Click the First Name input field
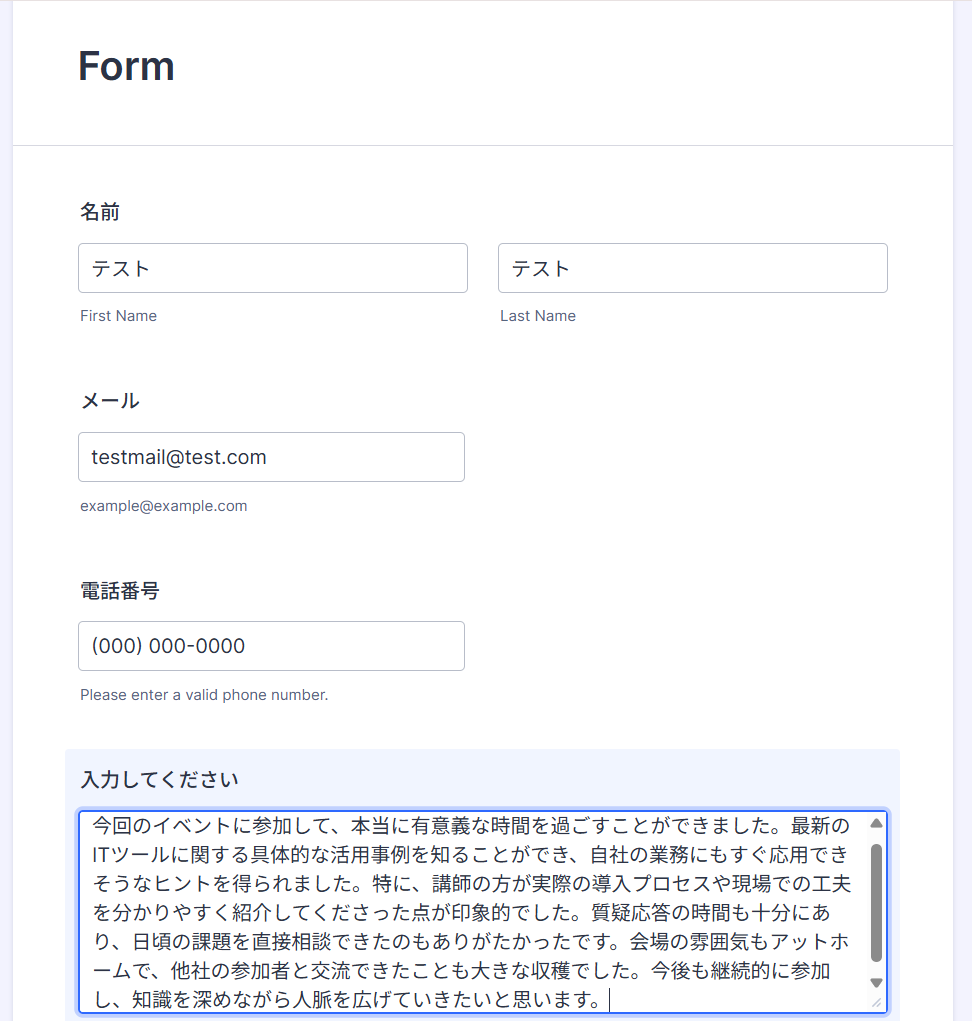 [x=273, y=268]
